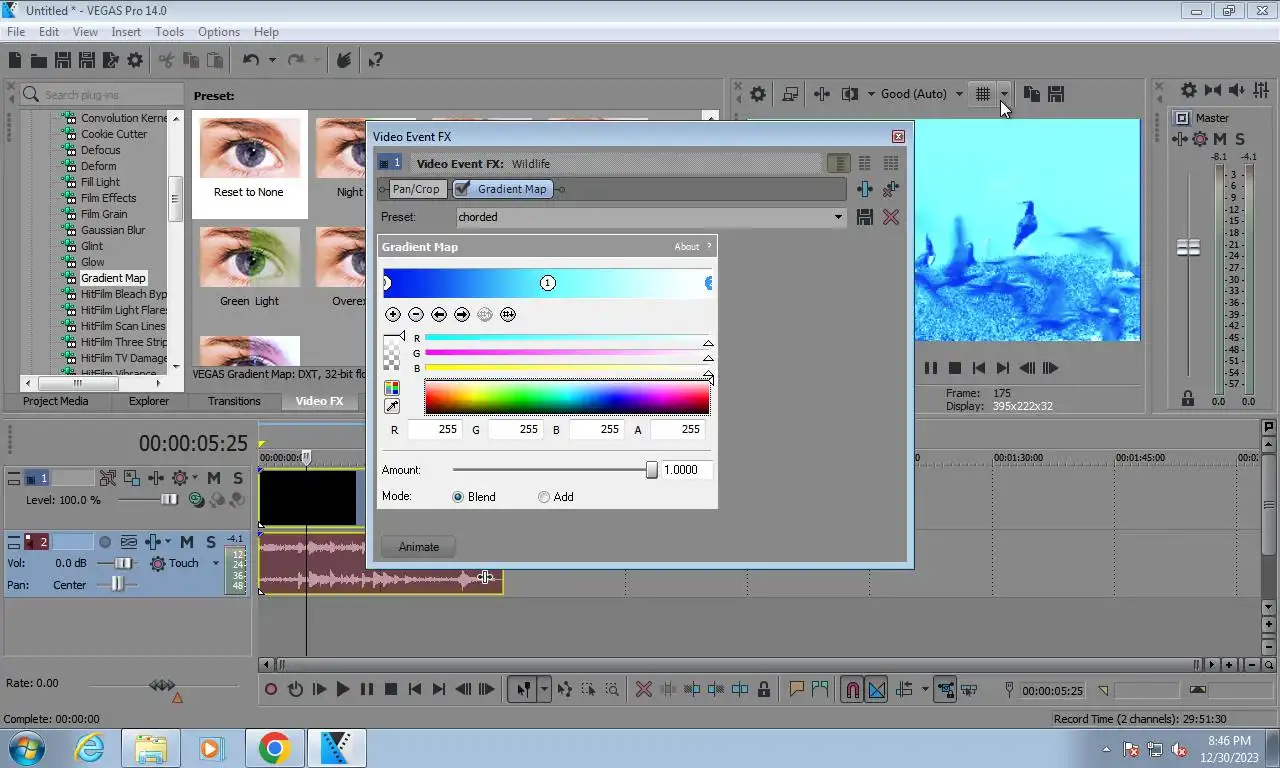
Task: Toggle the Automatic Crossfades icon
Action: (876, 689)
